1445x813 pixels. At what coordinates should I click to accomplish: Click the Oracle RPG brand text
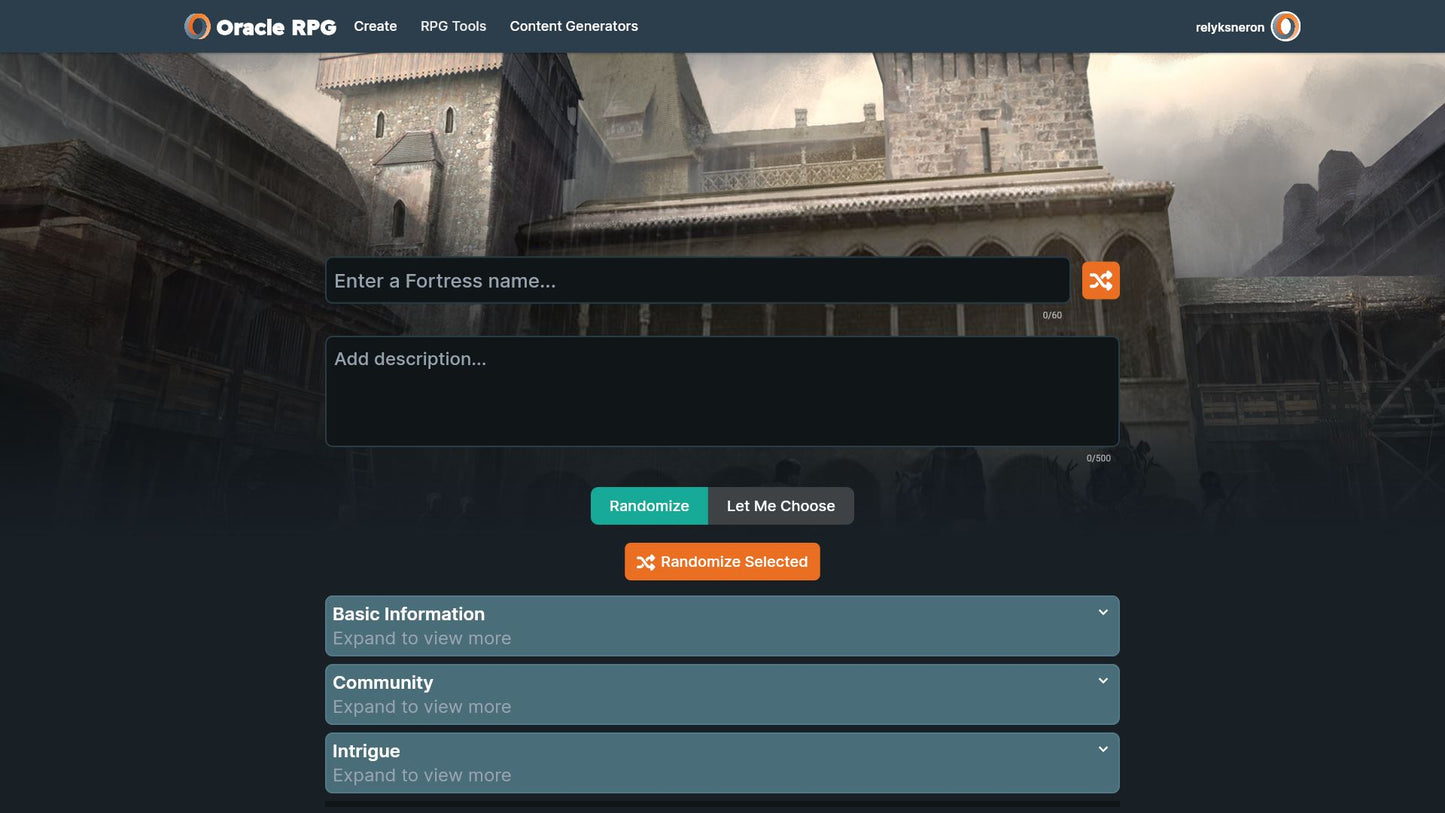[276, 28]
